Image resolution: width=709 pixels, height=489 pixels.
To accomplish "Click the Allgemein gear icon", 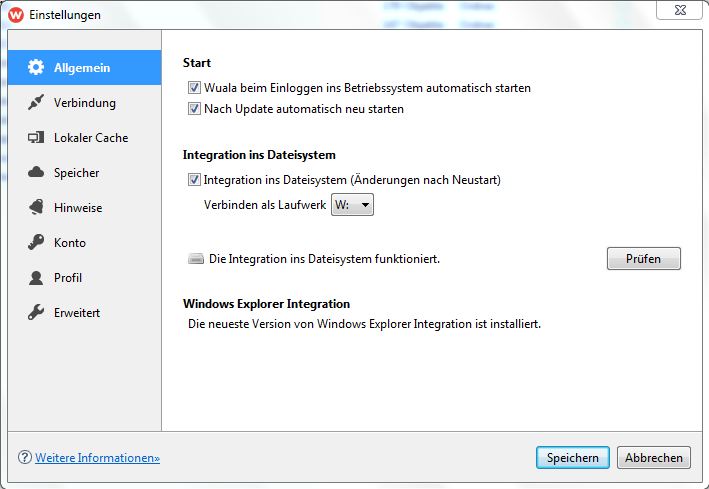I will 36,67.
